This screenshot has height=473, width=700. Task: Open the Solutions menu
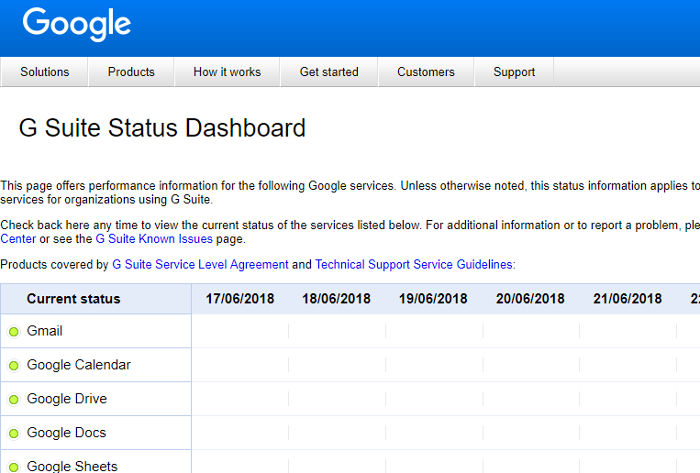point(45,72)
